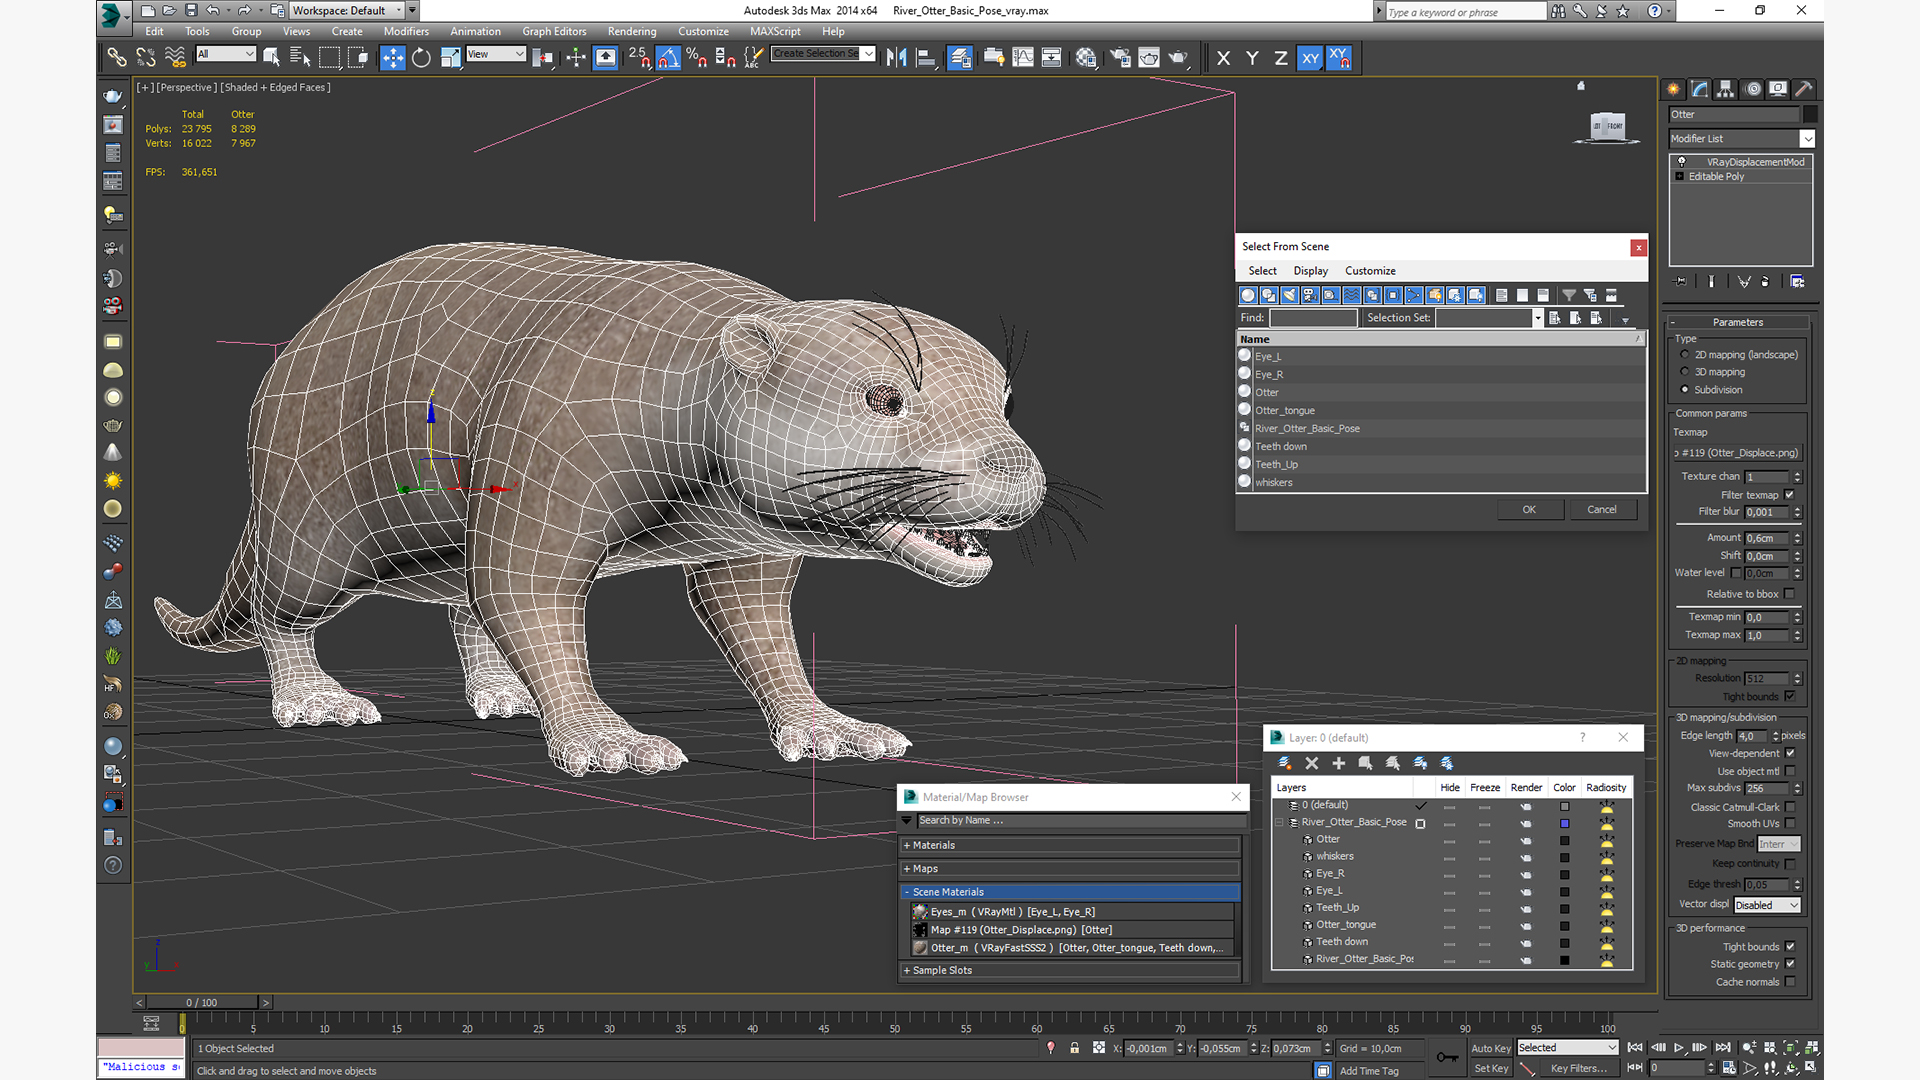1920x1080 pixels.
Task: Enable the Use object mtl checkbox
Action: tap(1790, 771)
